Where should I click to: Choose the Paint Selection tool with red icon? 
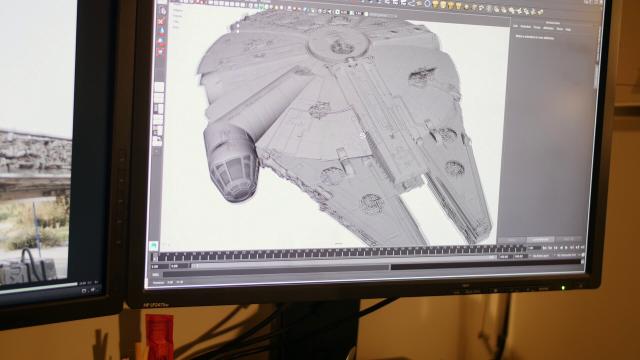click(x=162, y=22)
